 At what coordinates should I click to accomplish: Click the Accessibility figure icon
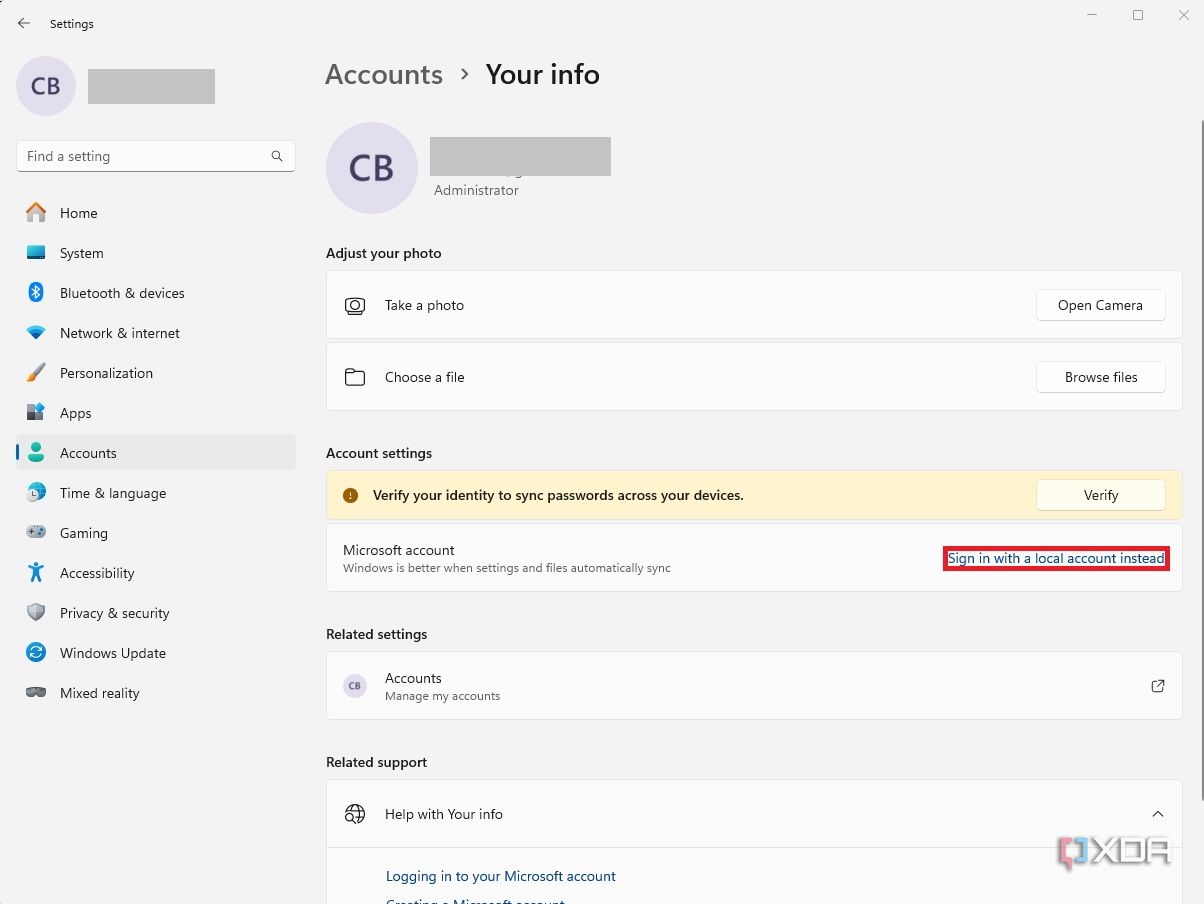tap(36, 573)
